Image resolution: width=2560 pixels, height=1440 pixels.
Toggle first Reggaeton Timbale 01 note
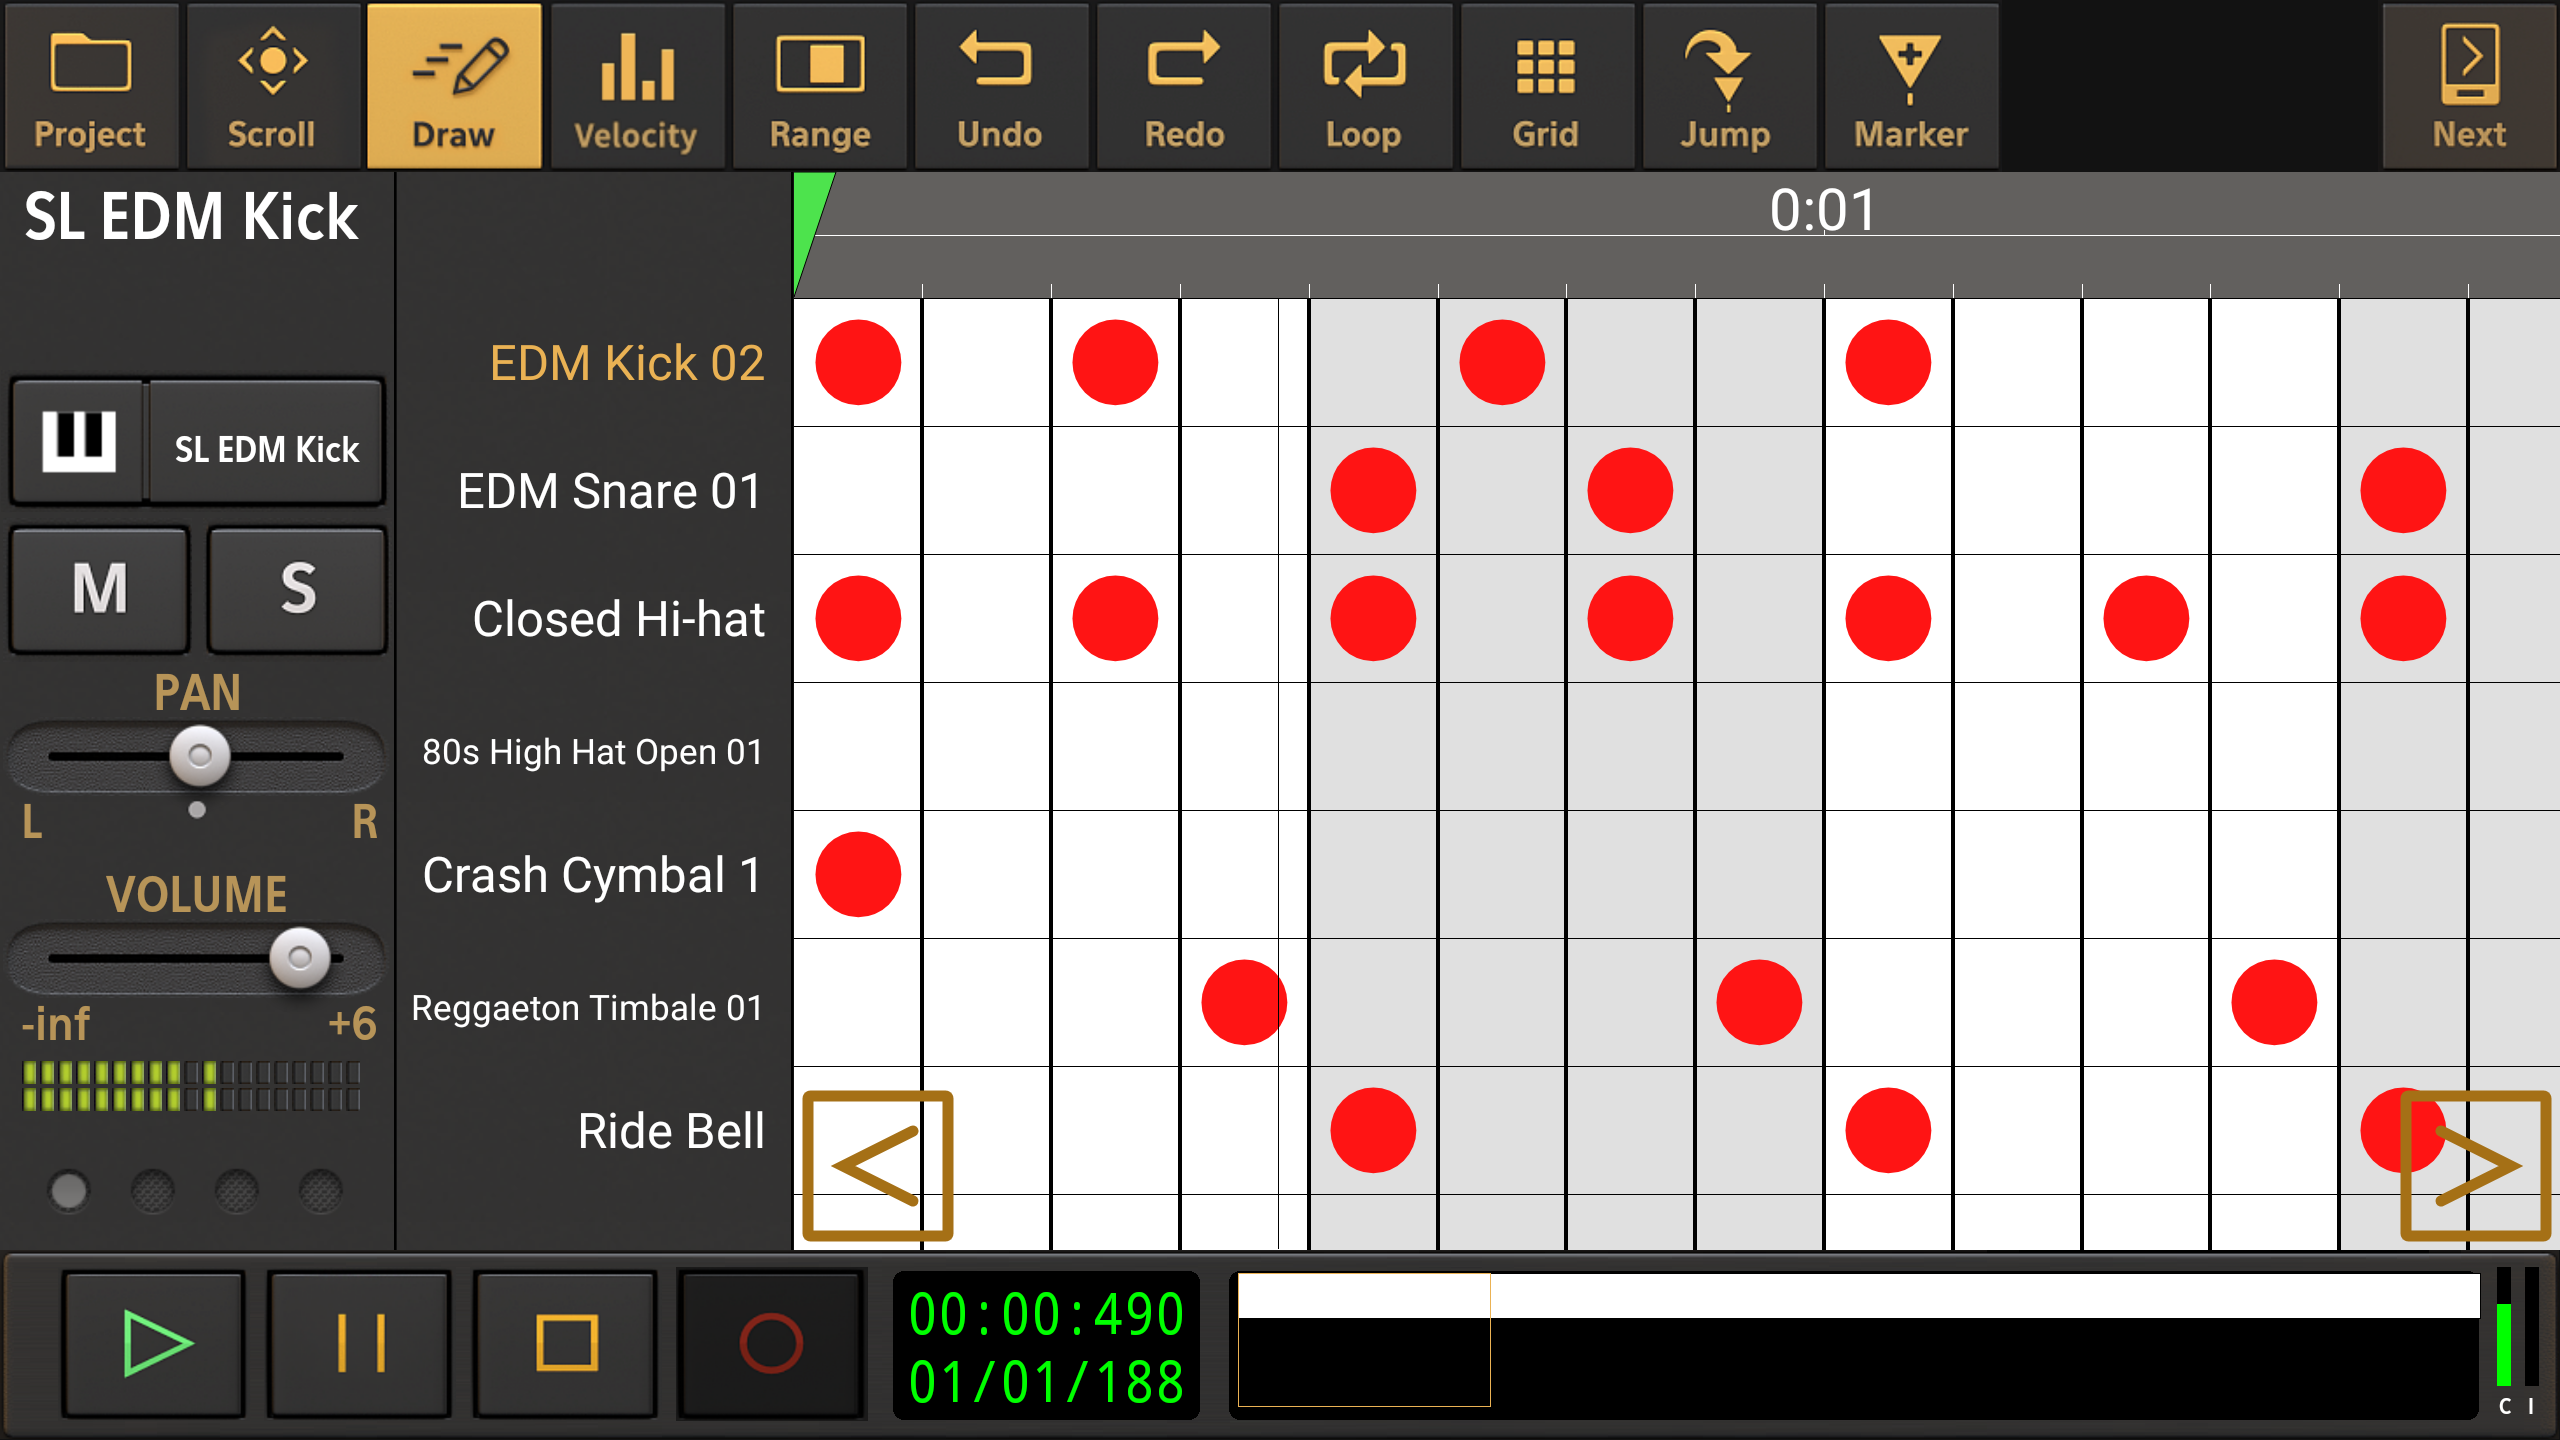pos(1244,1002)
